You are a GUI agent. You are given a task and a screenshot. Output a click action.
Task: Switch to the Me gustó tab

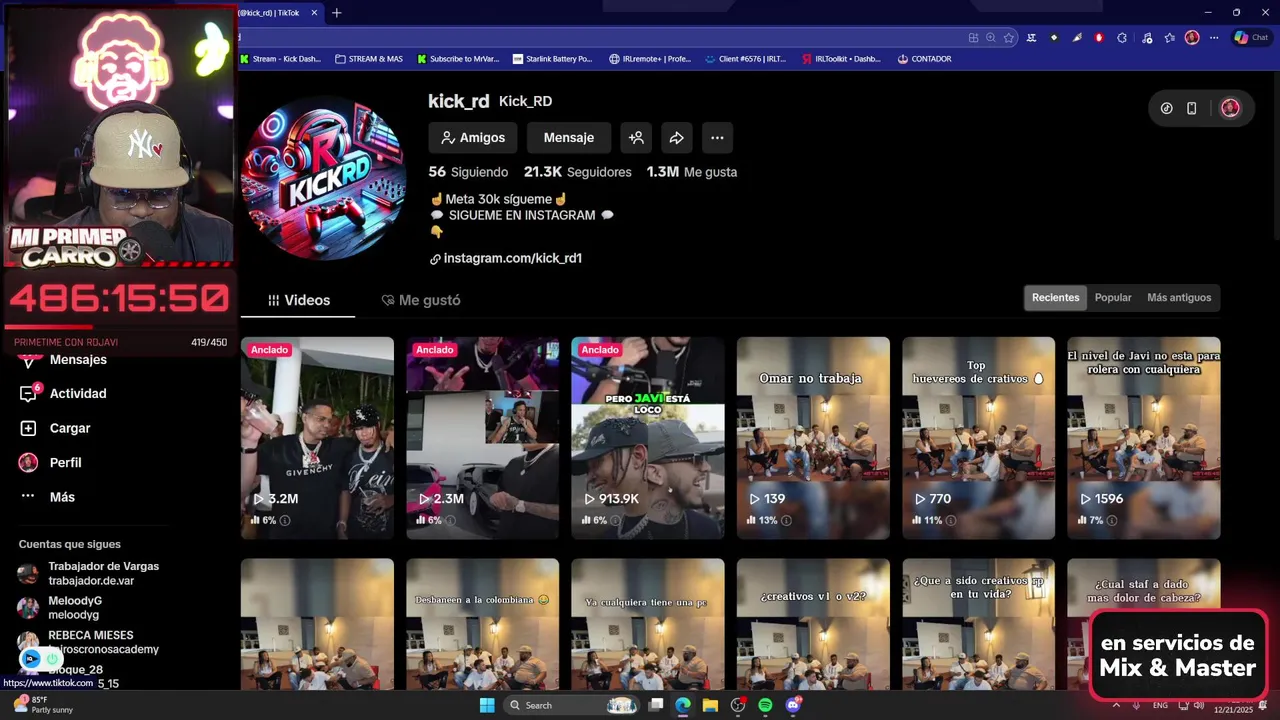click(x=421, y=300)
